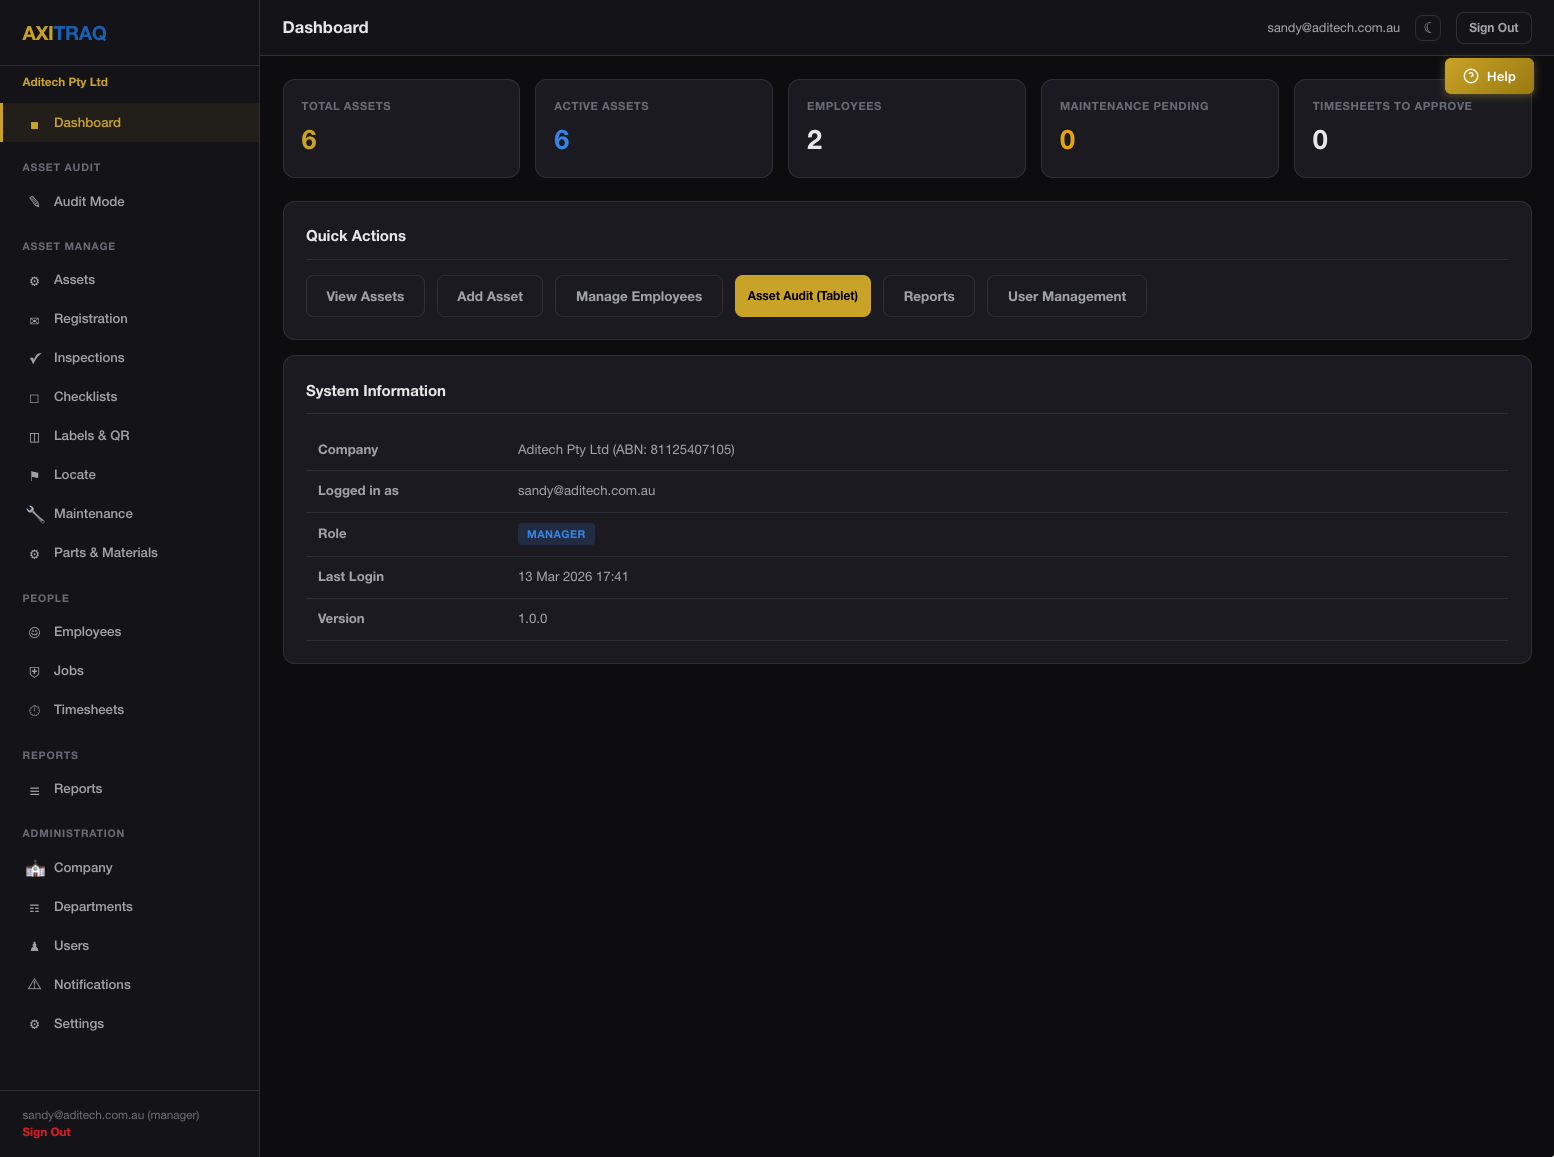Open Checklists from sidebar

130,397
